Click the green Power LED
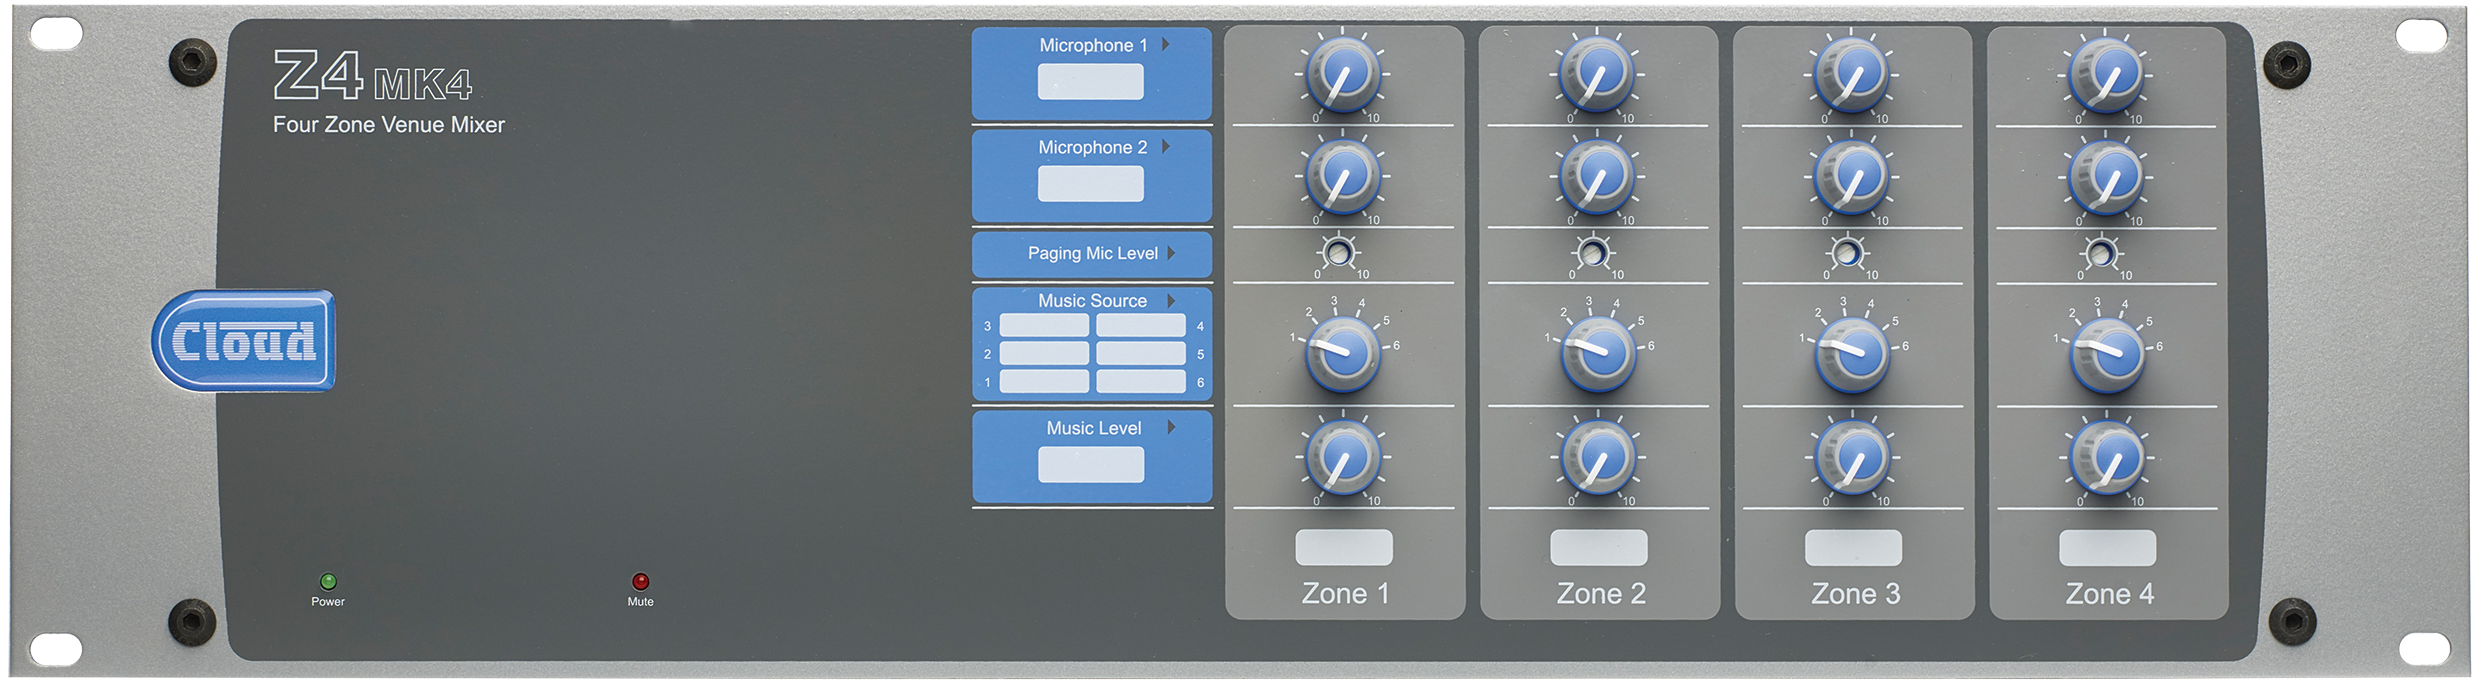2480x685 pixels. tap(328, 581)
